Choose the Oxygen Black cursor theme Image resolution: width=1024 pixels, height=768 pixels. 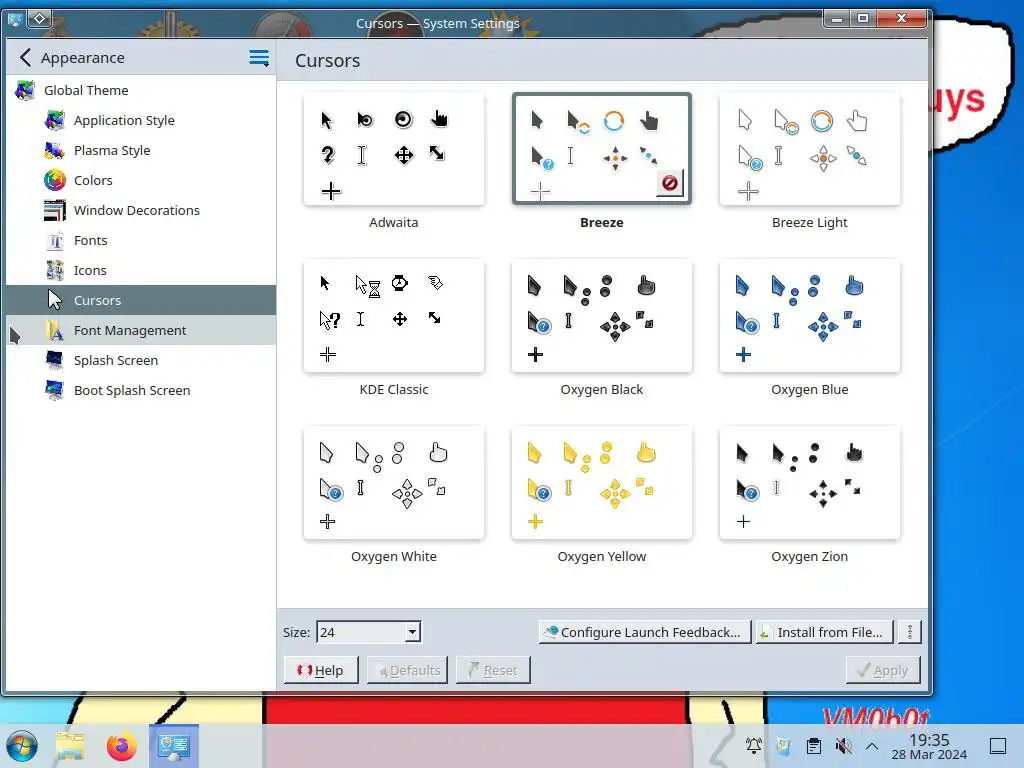pos(601,316)
